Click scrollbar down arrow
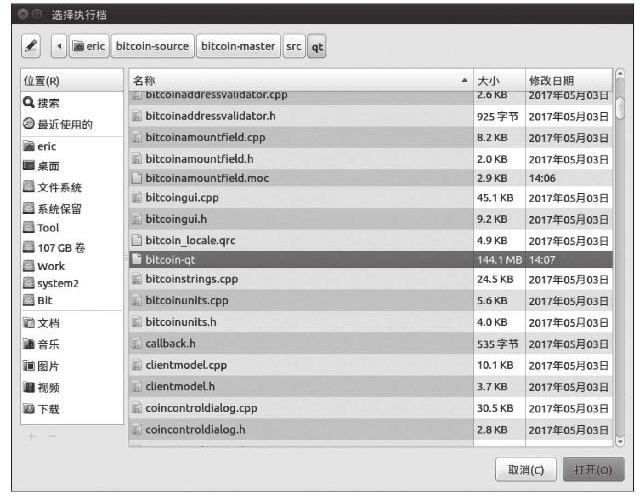The height and width of the screenshot is (496, 640). [x=620, y=441]
